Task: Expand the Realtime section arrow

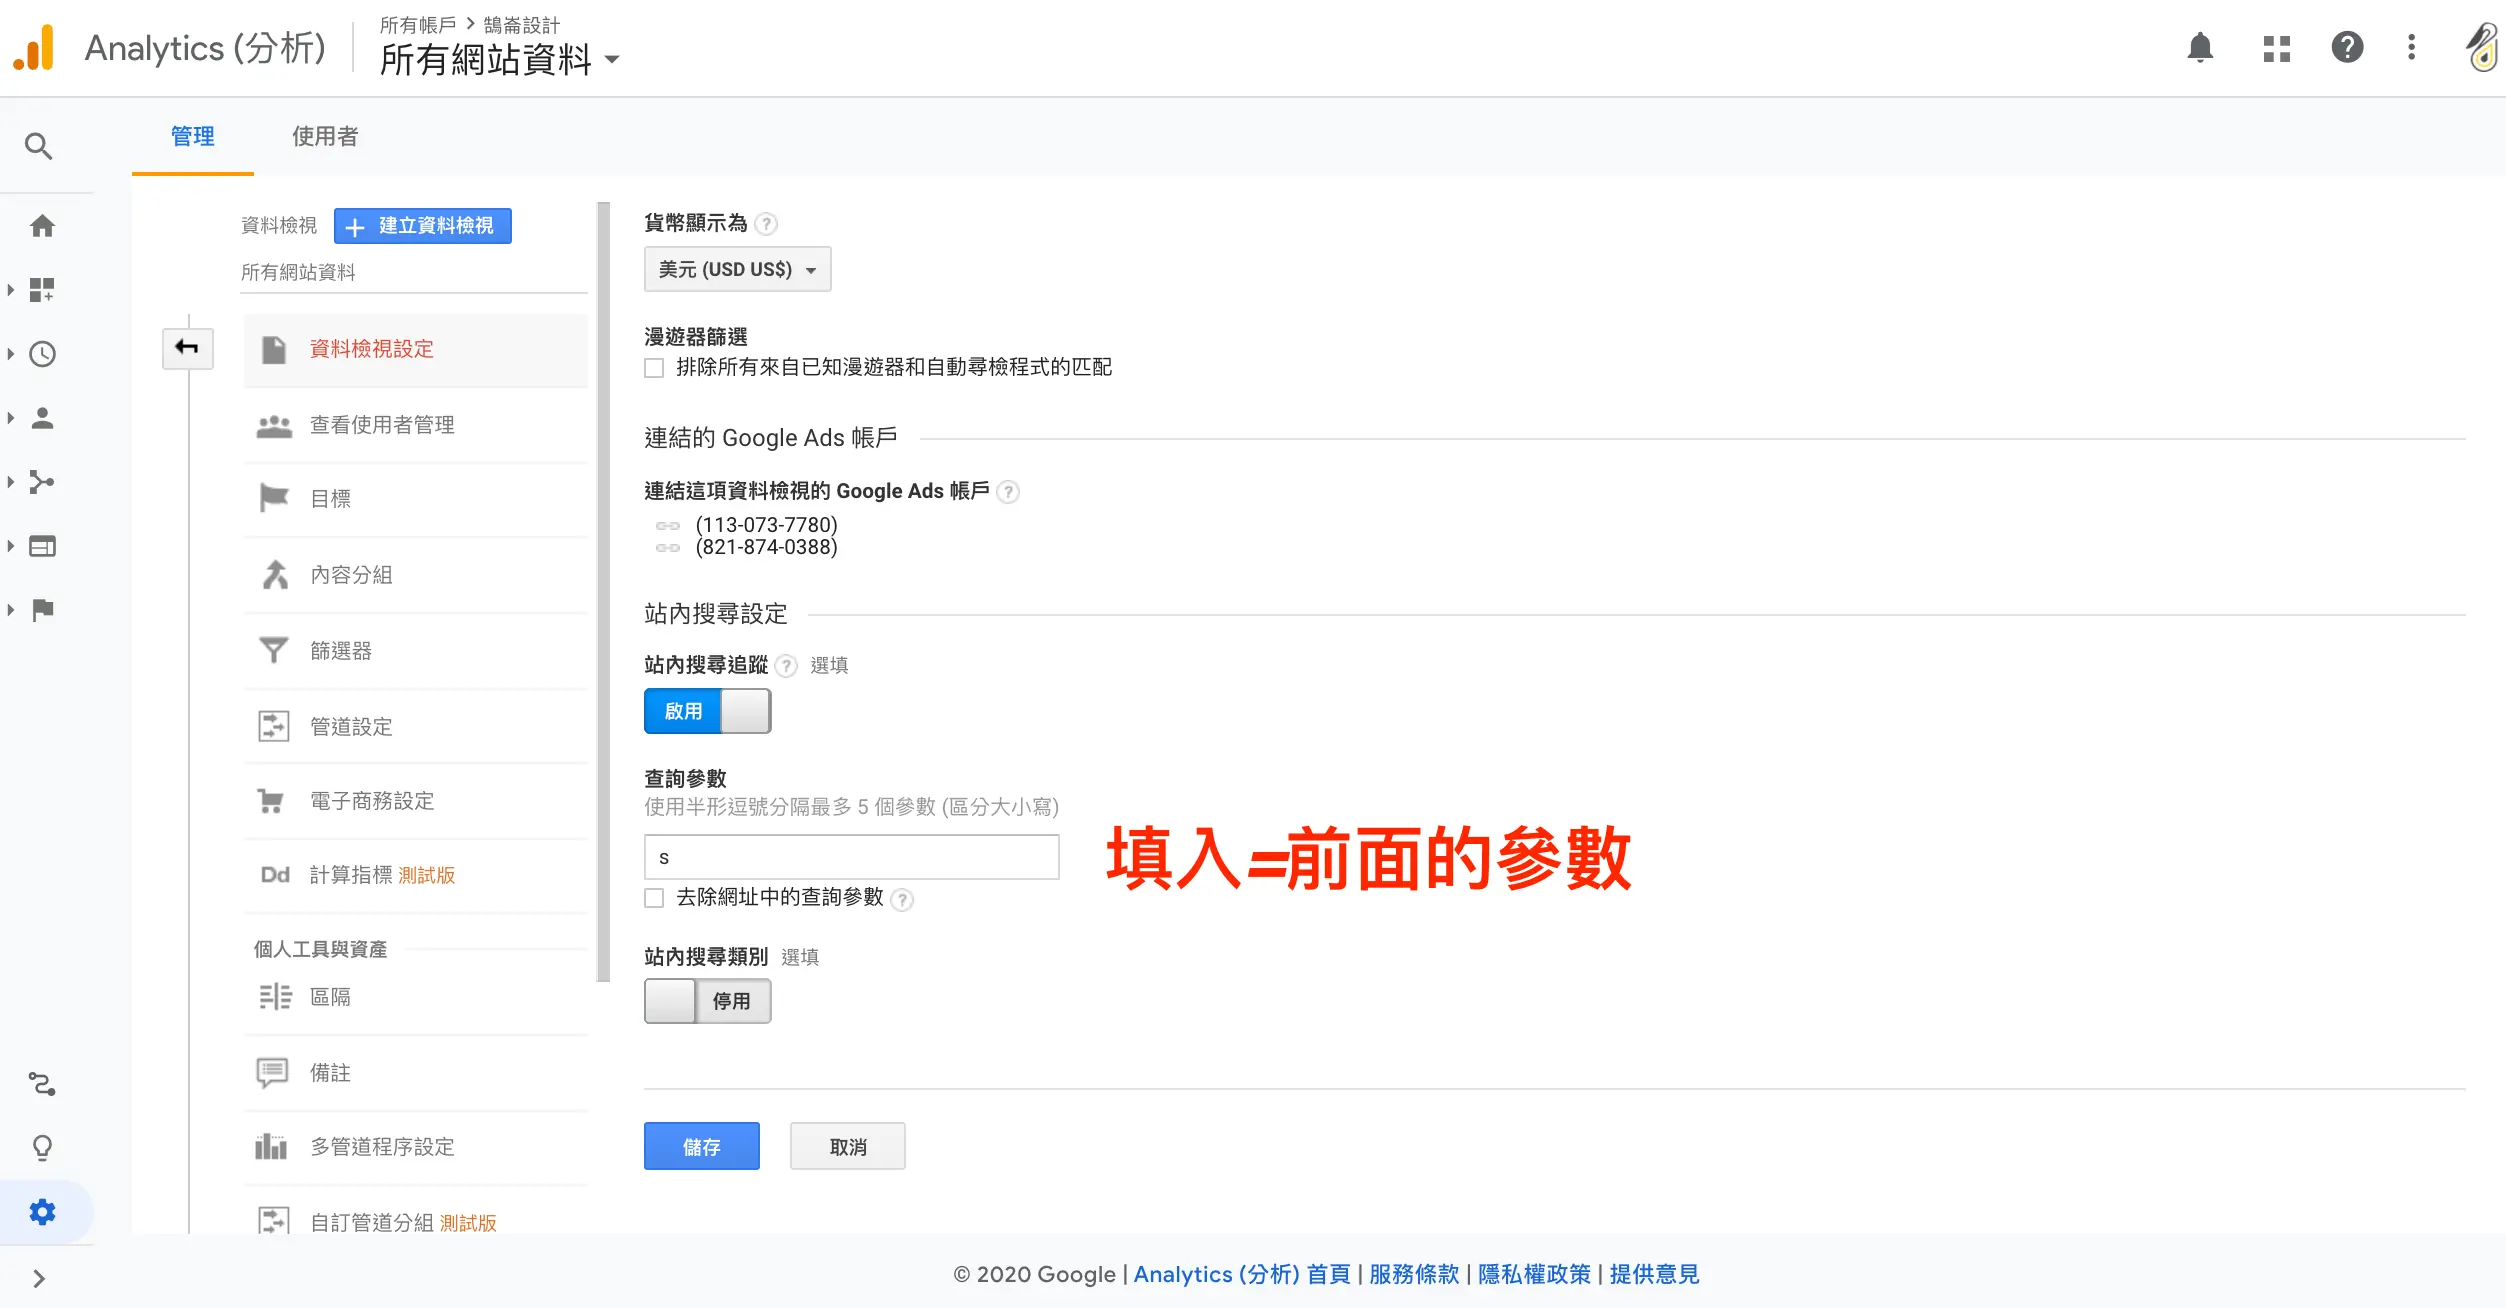Action: [x=10, y=354]
